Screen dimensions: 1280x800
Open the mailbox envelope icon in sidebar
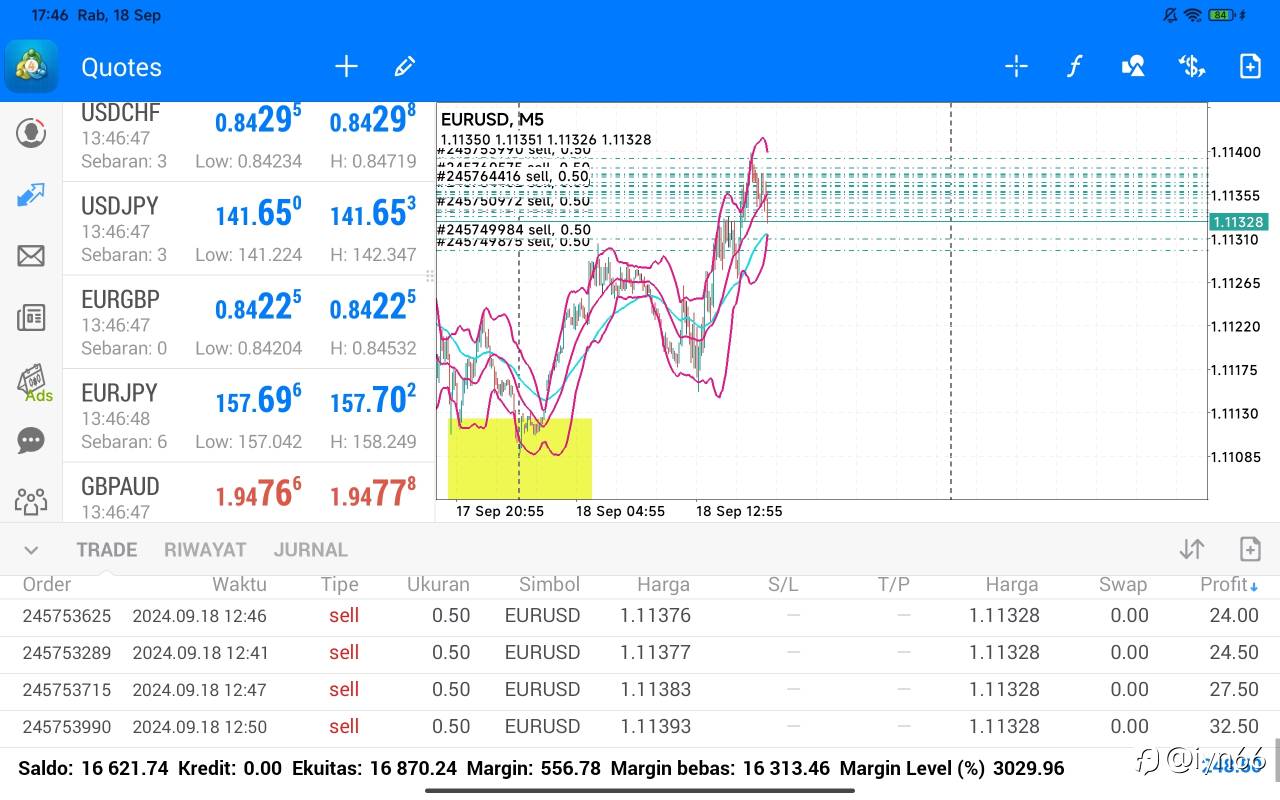tap(31, 256)
